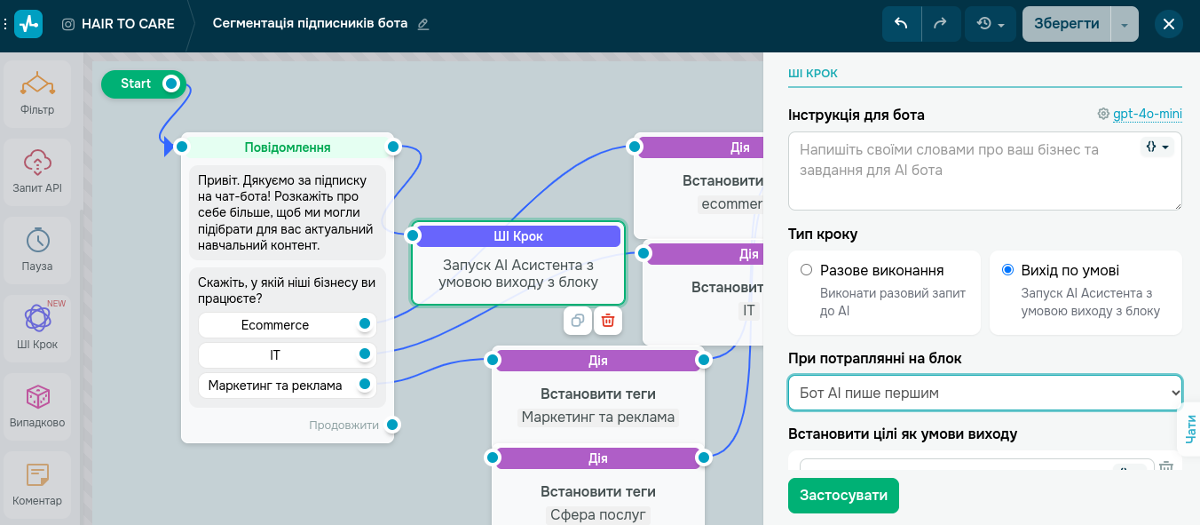Viewport: 1200px width, 525px height.
Task: Click Дія ecommerce block input connector
Action: click(x=634, y=147)
